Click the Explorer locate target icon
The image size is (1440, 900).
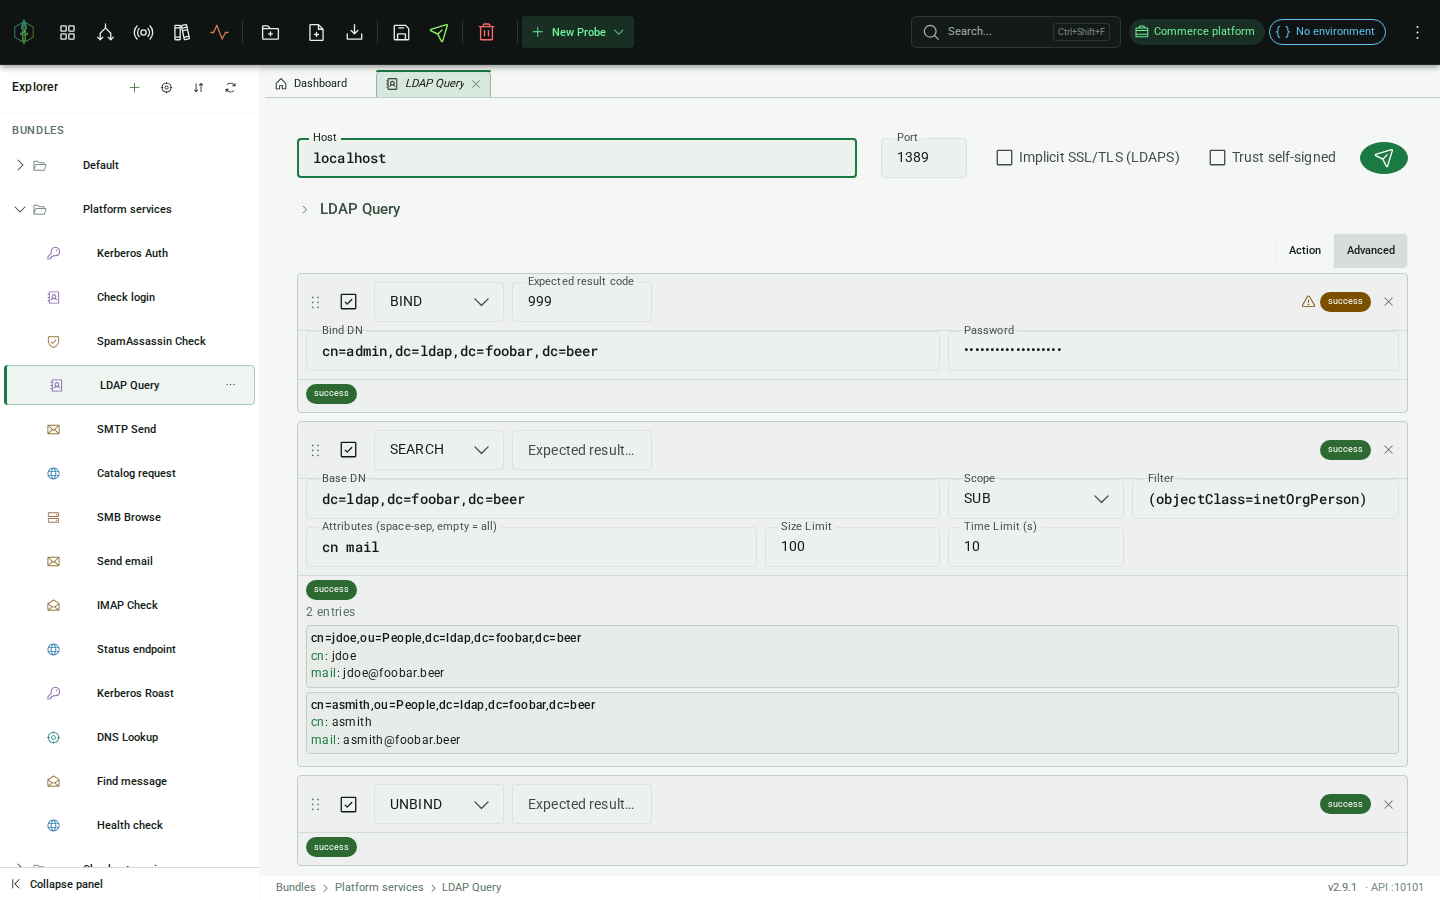coord(166,87)
